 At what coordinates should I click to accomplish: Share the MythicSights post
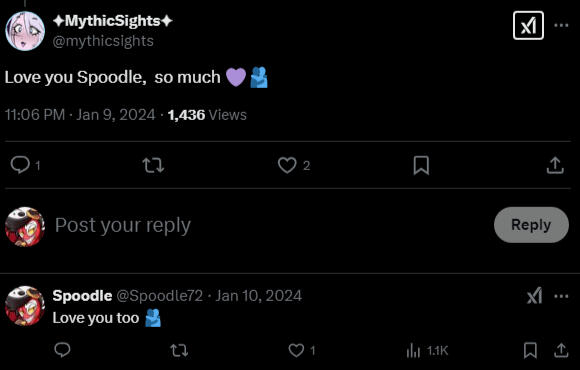(x=555, y=165)
